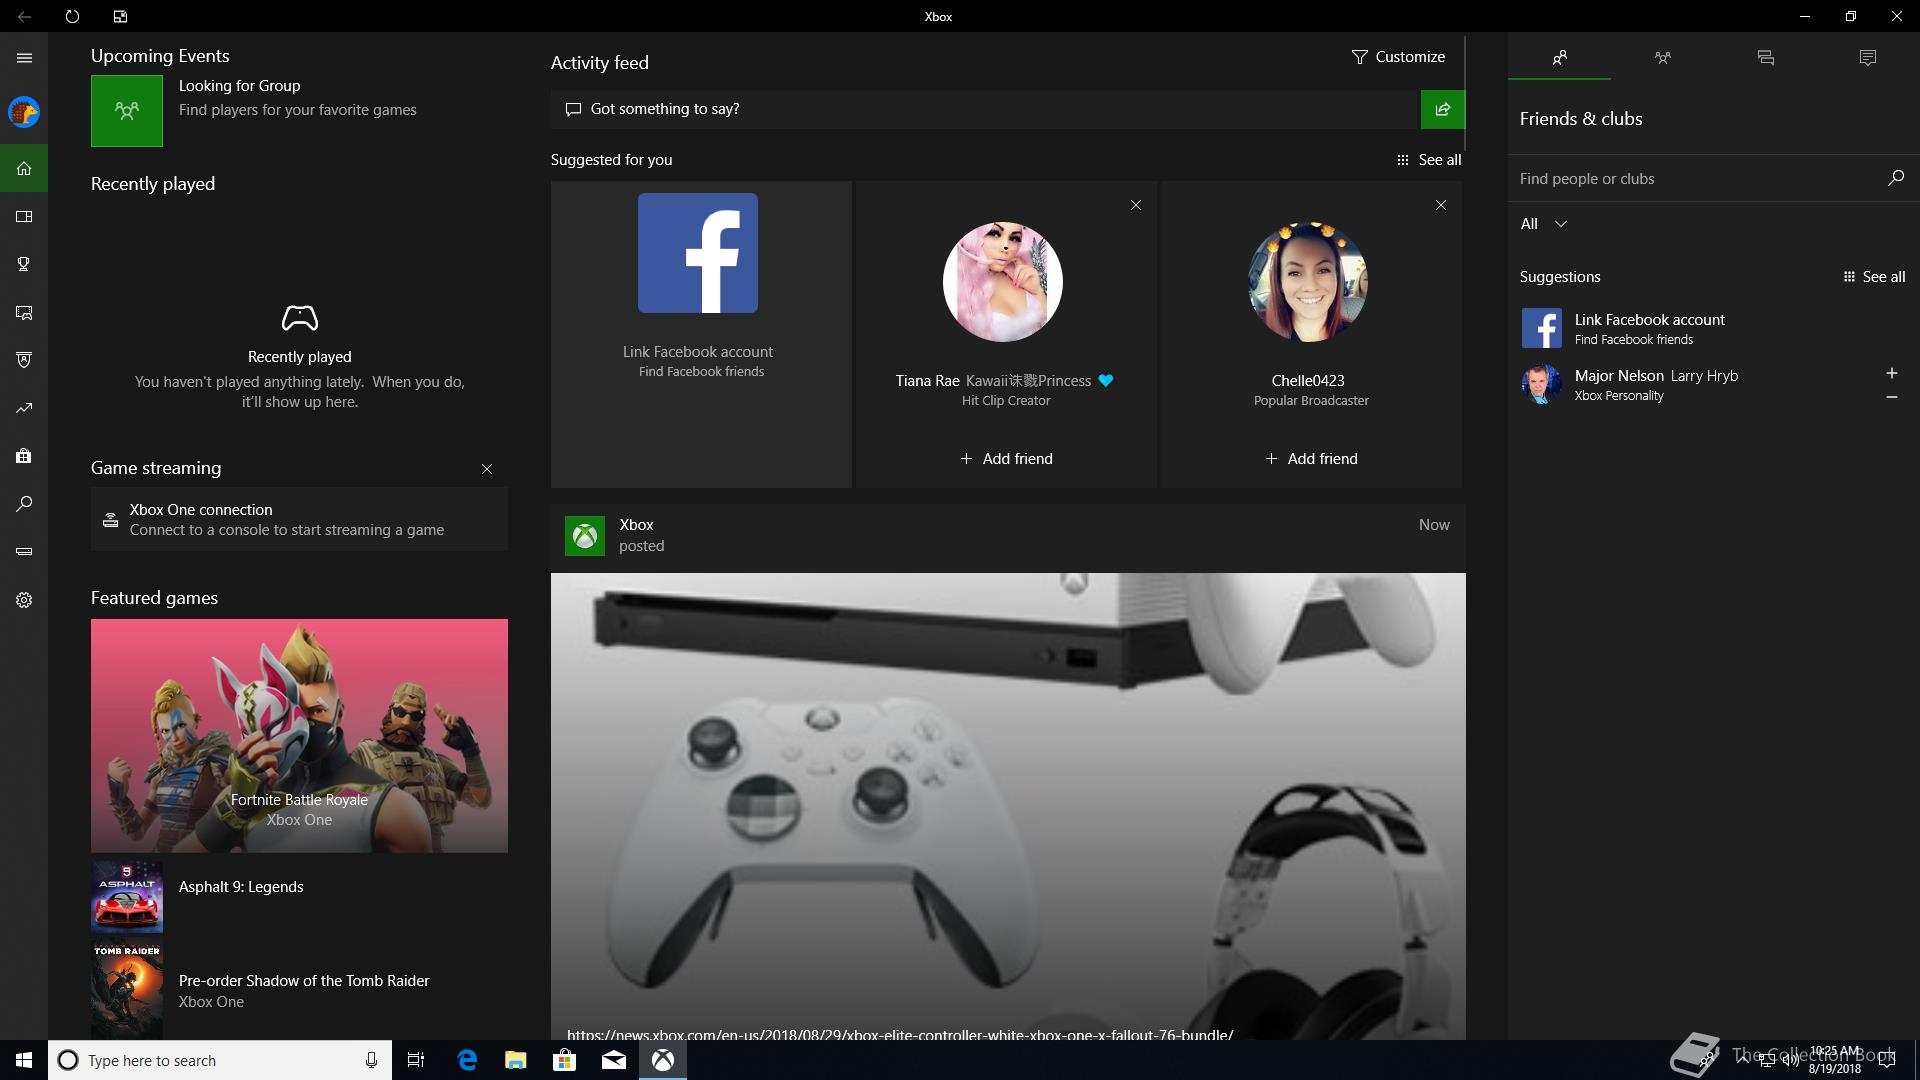Open the Customize activity feed filter
The width and height of the screenshot is (1920, 1080).
pos(1397,57)
